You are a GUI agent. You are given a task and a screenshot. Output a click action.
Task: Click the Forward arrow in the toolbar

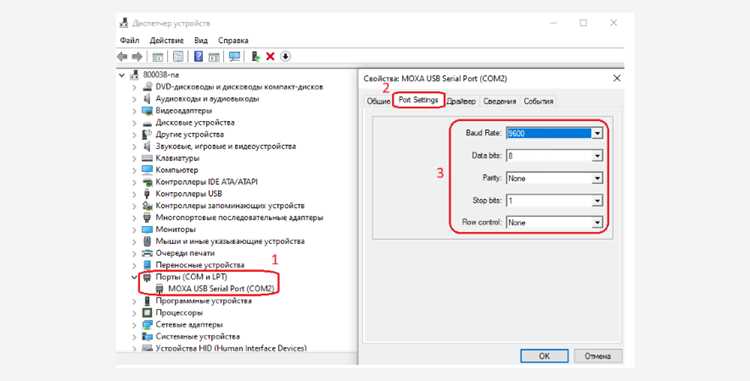[137, 57]
